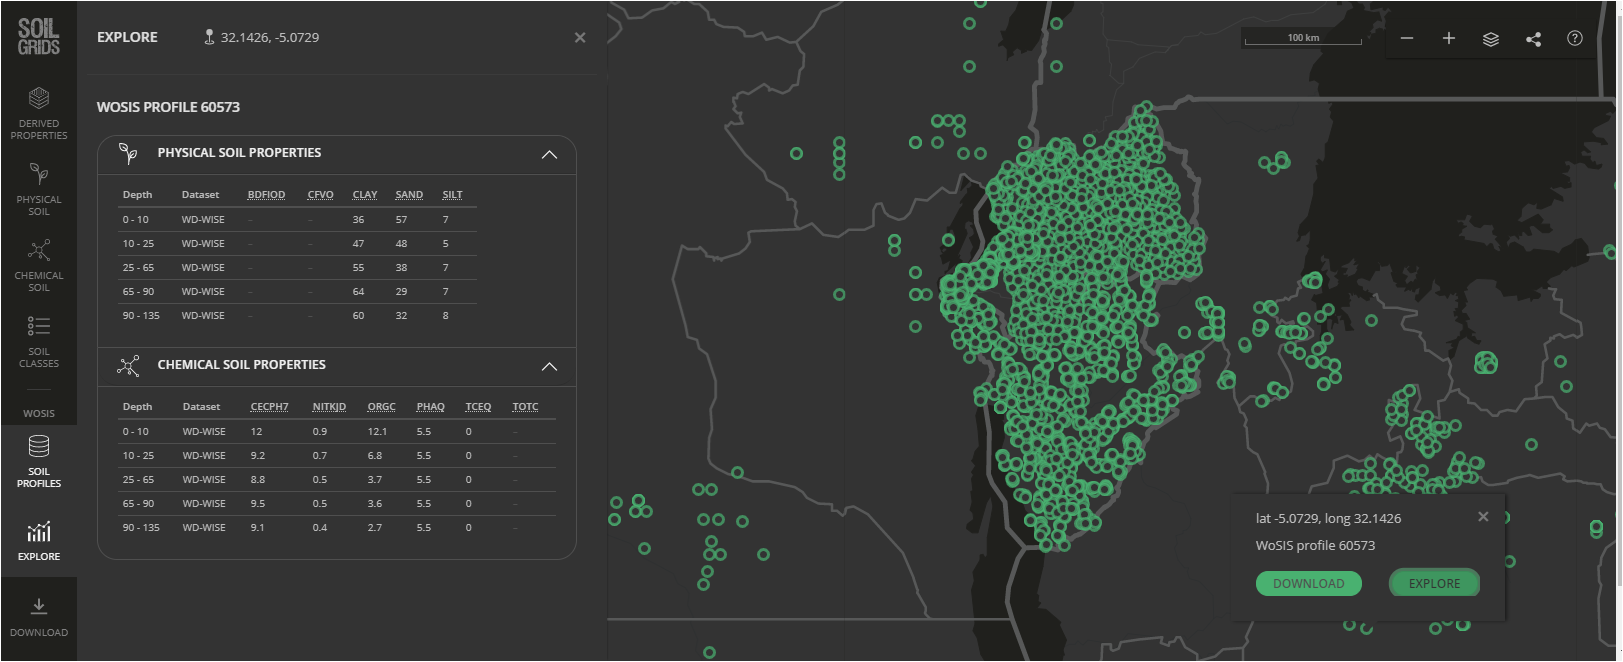Open the map layers selector
The image size is (1623, 662).
coord(1491,39)
